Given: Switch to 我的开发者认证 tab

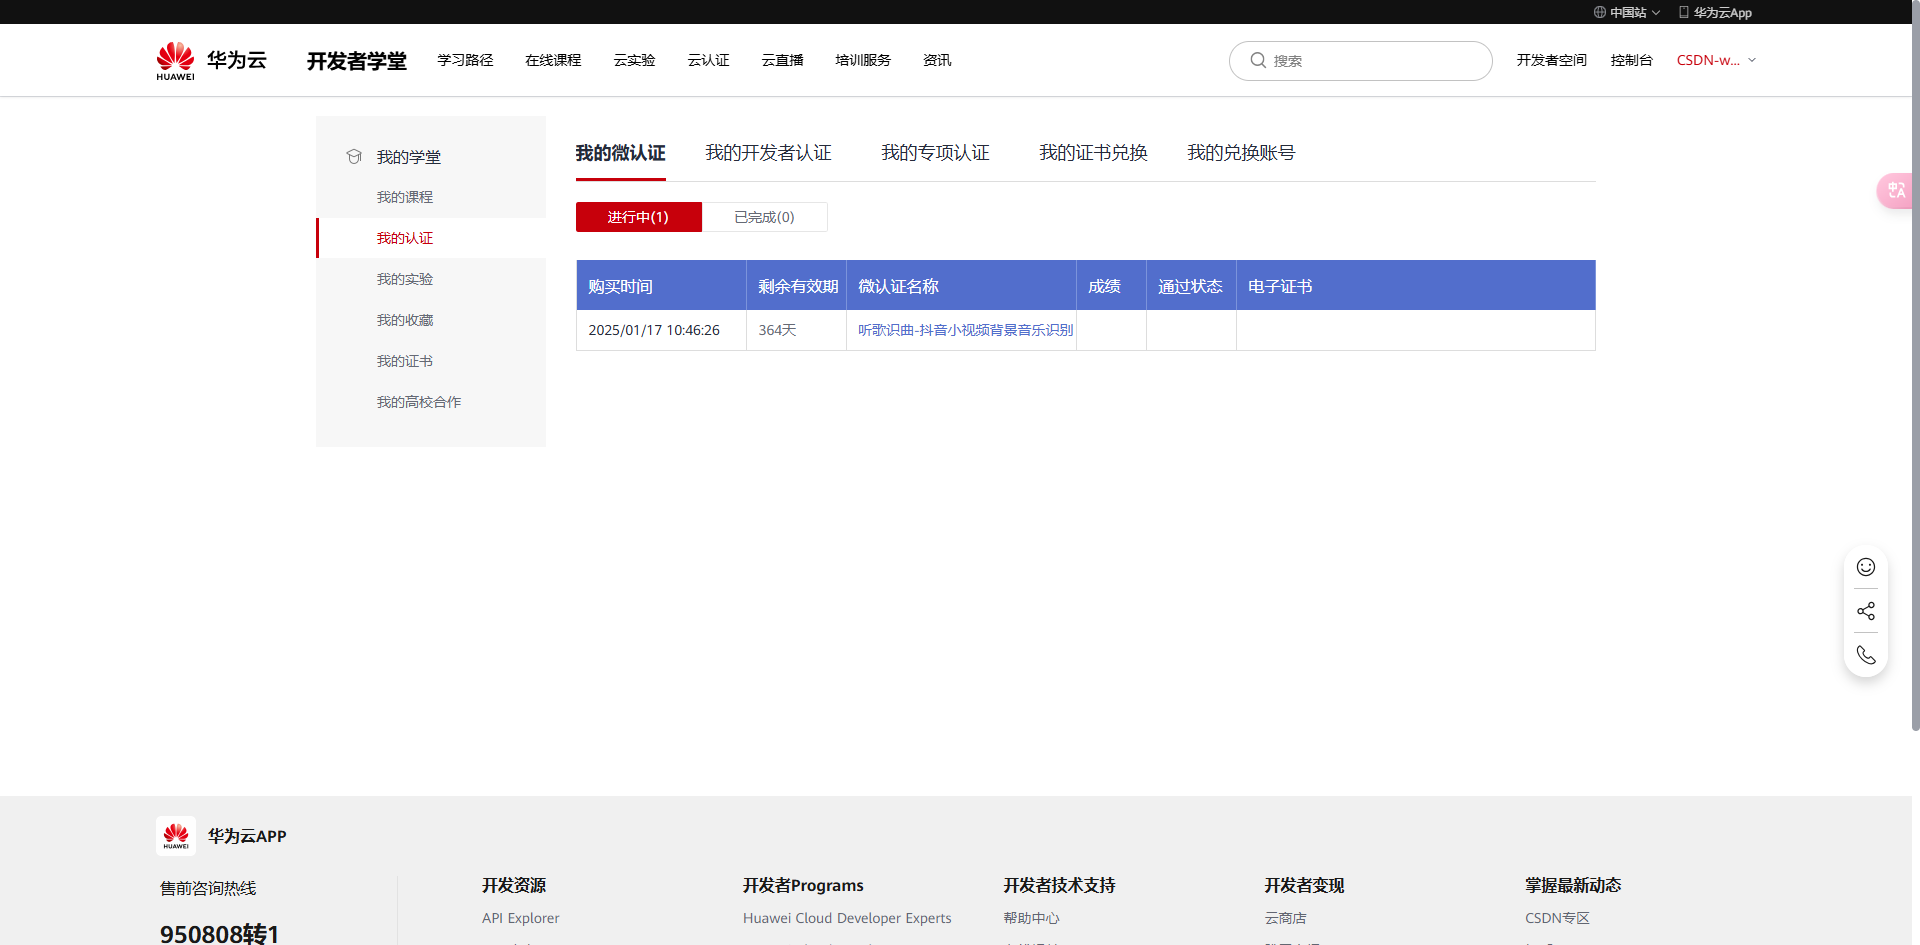Looking at the screenshot, I should (x=768, y=153).
